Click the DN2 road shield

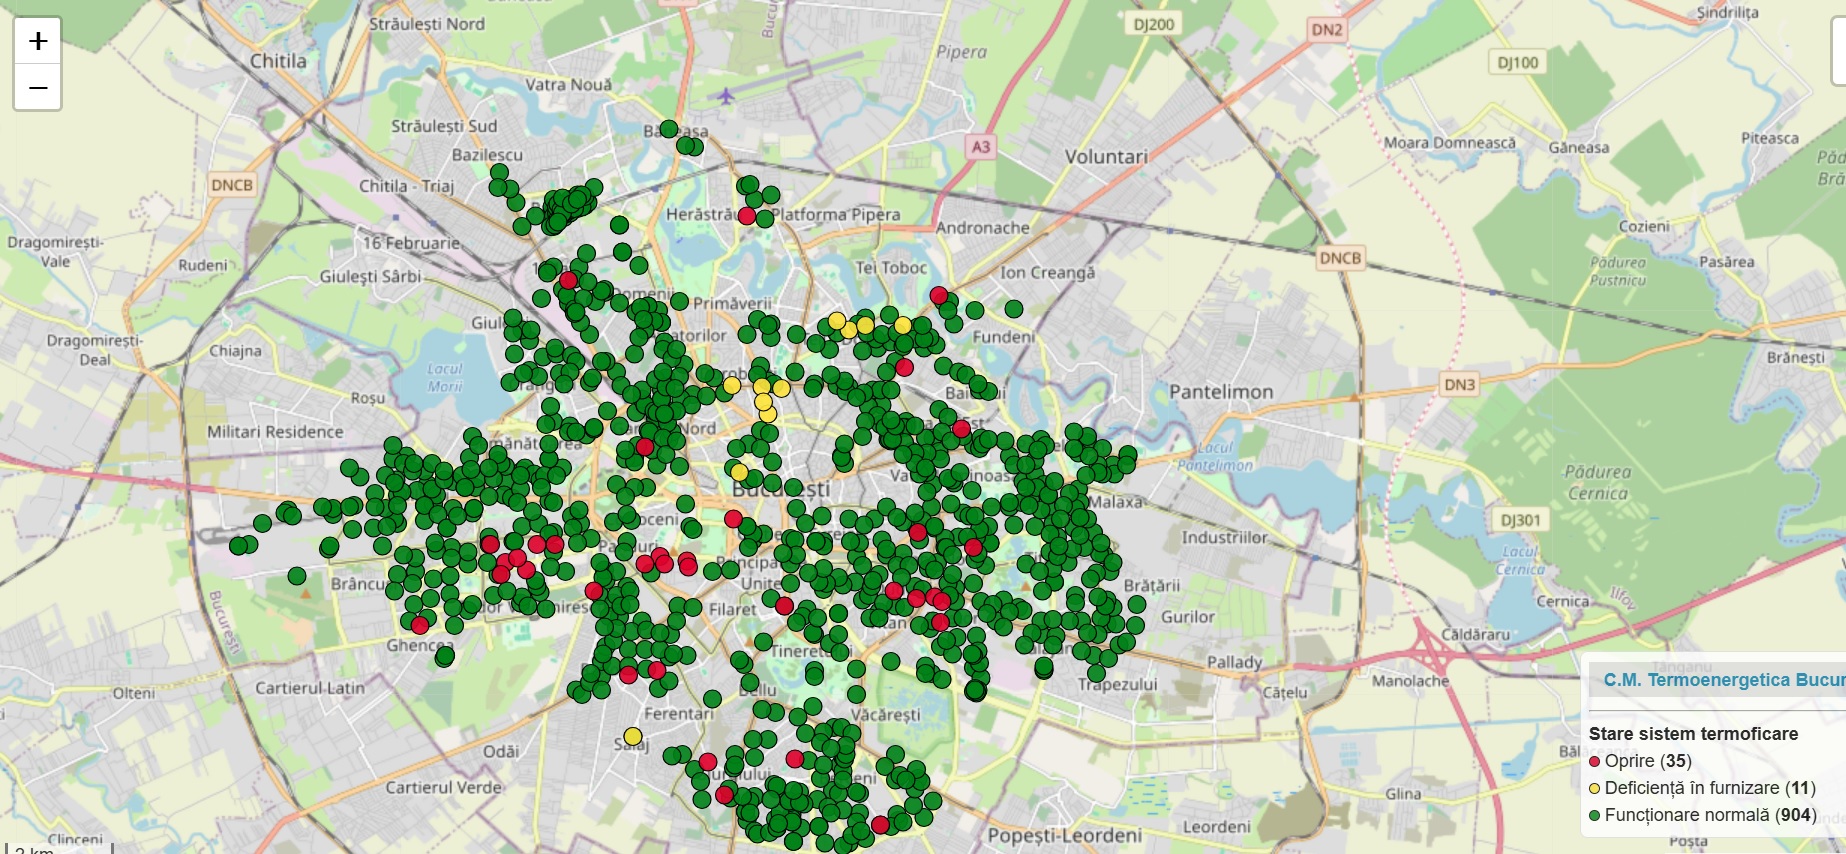pyautogui.click(x=1327, y=30)
